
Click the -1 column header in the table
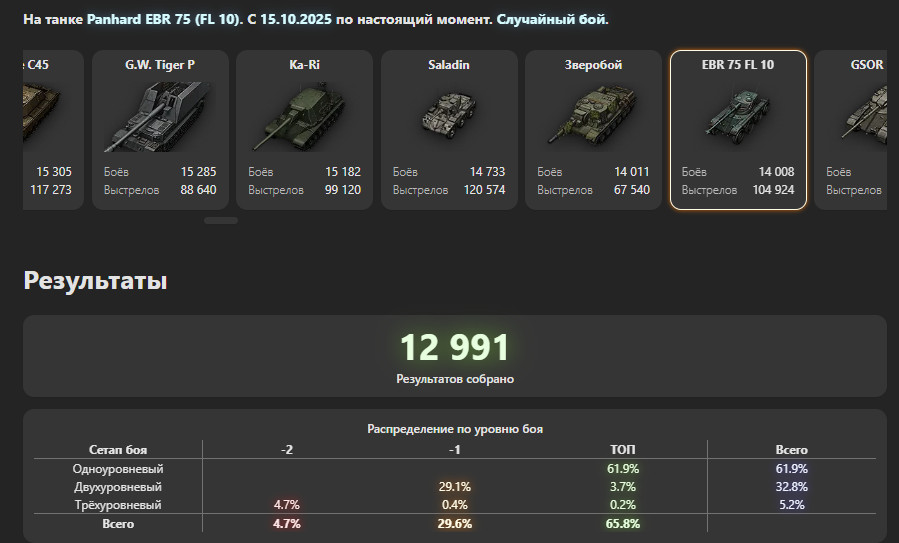(454, 450)
